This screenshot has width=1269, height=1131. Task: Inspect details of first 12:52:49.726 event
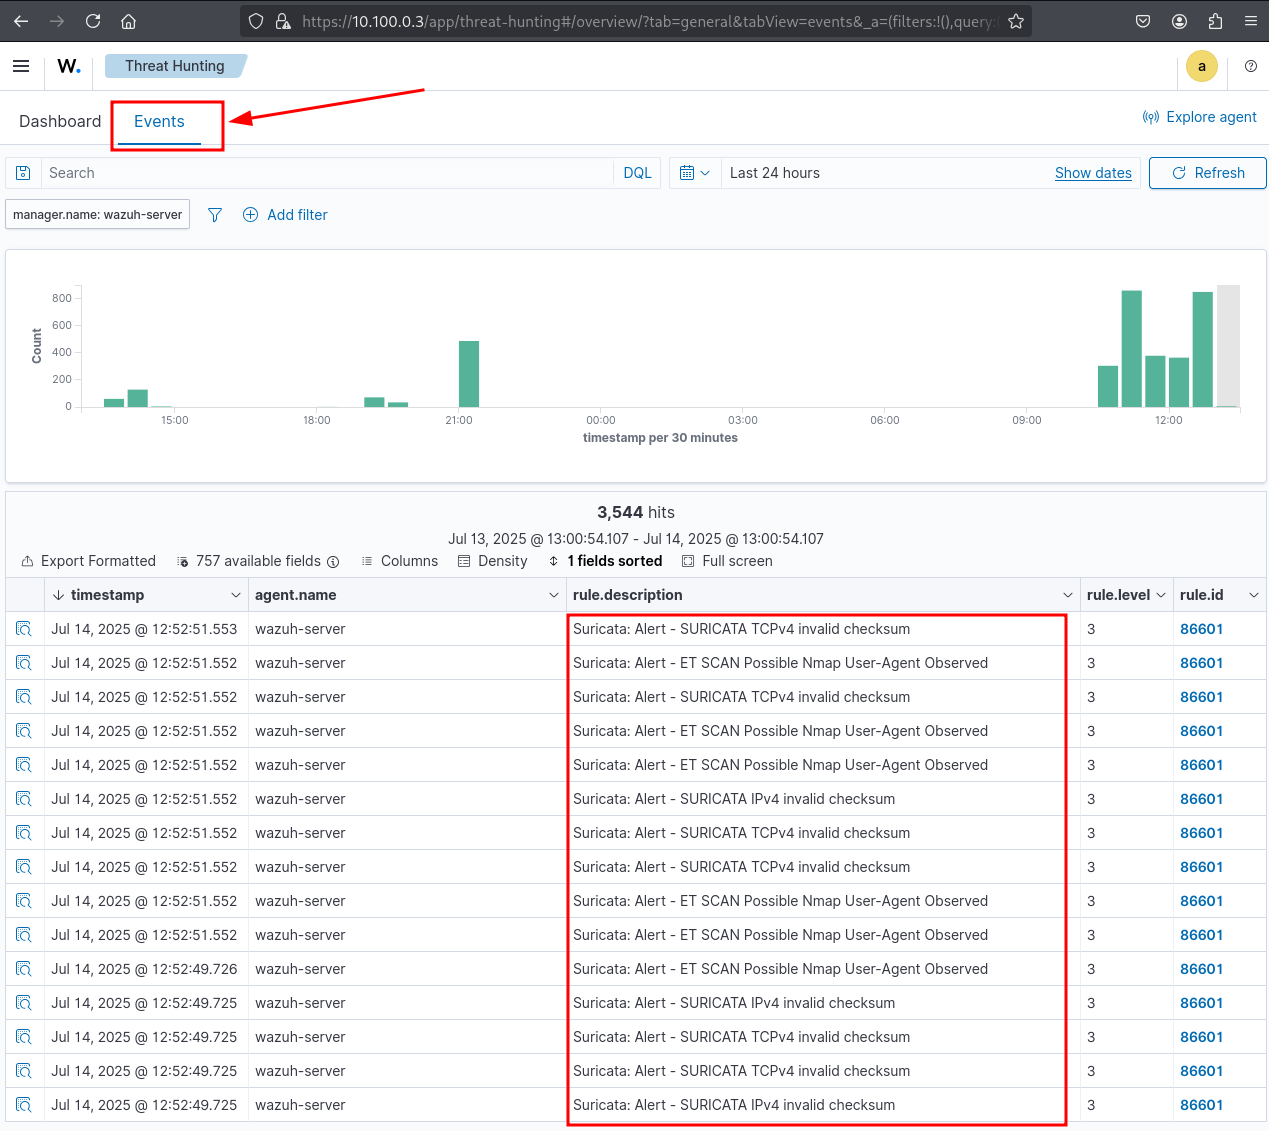pos(24,969)
